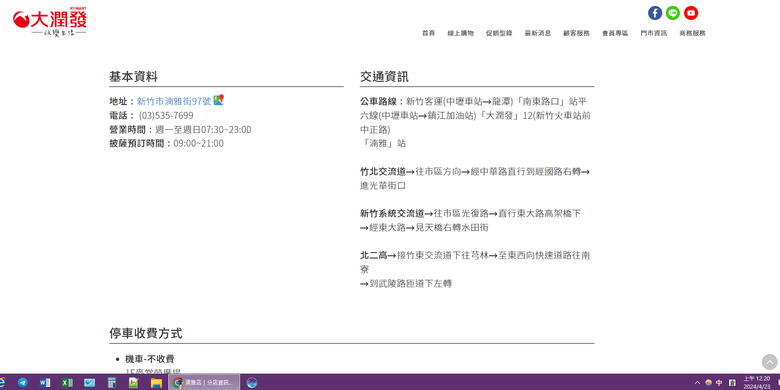Click the 「湳雅」站 bus stop text
Screen dimensions: 780x390
point(383,143)
